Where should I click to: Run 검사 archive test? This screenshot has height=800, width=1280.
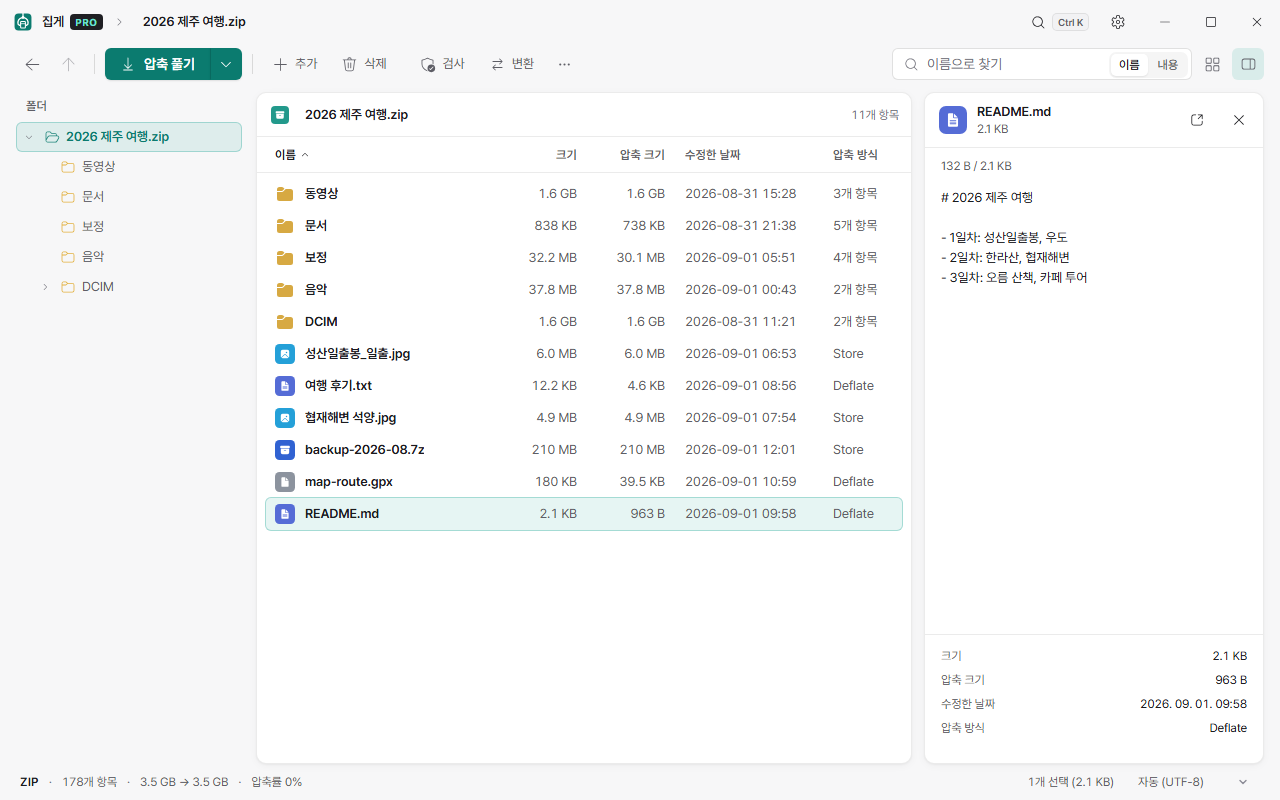[442, 64]
